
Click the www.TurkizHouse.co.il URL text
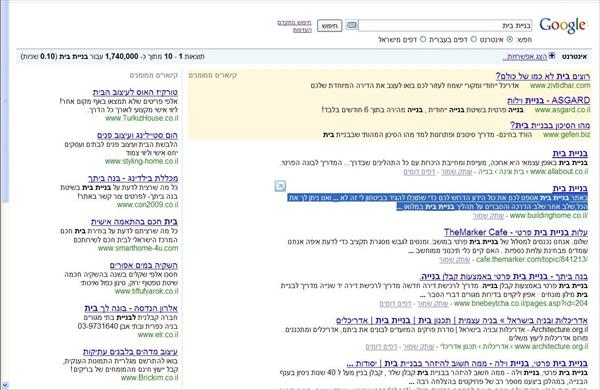coord(142,118)
